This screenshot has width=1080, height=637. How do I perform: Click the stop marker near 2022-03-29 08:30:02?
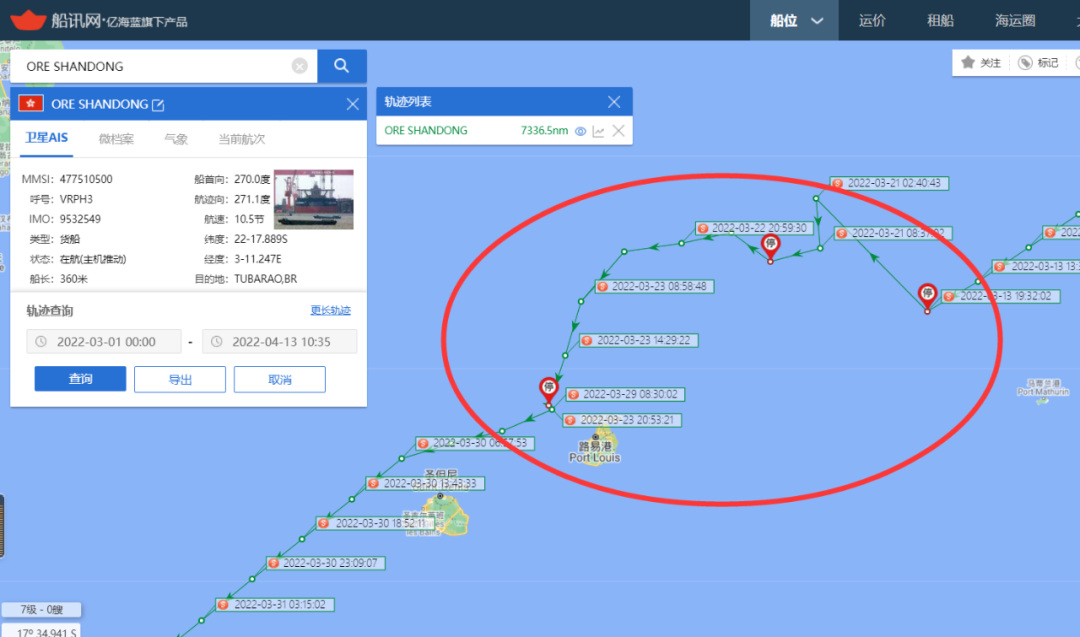coord(548,389)
